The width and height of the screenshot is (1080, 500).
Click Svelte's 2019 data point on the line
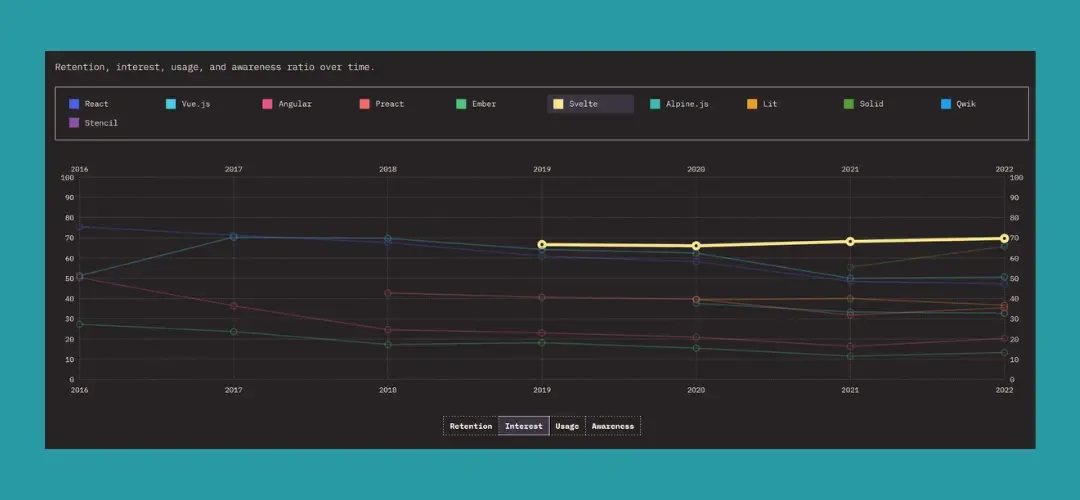pyautogui.click(x=542, y=244)
